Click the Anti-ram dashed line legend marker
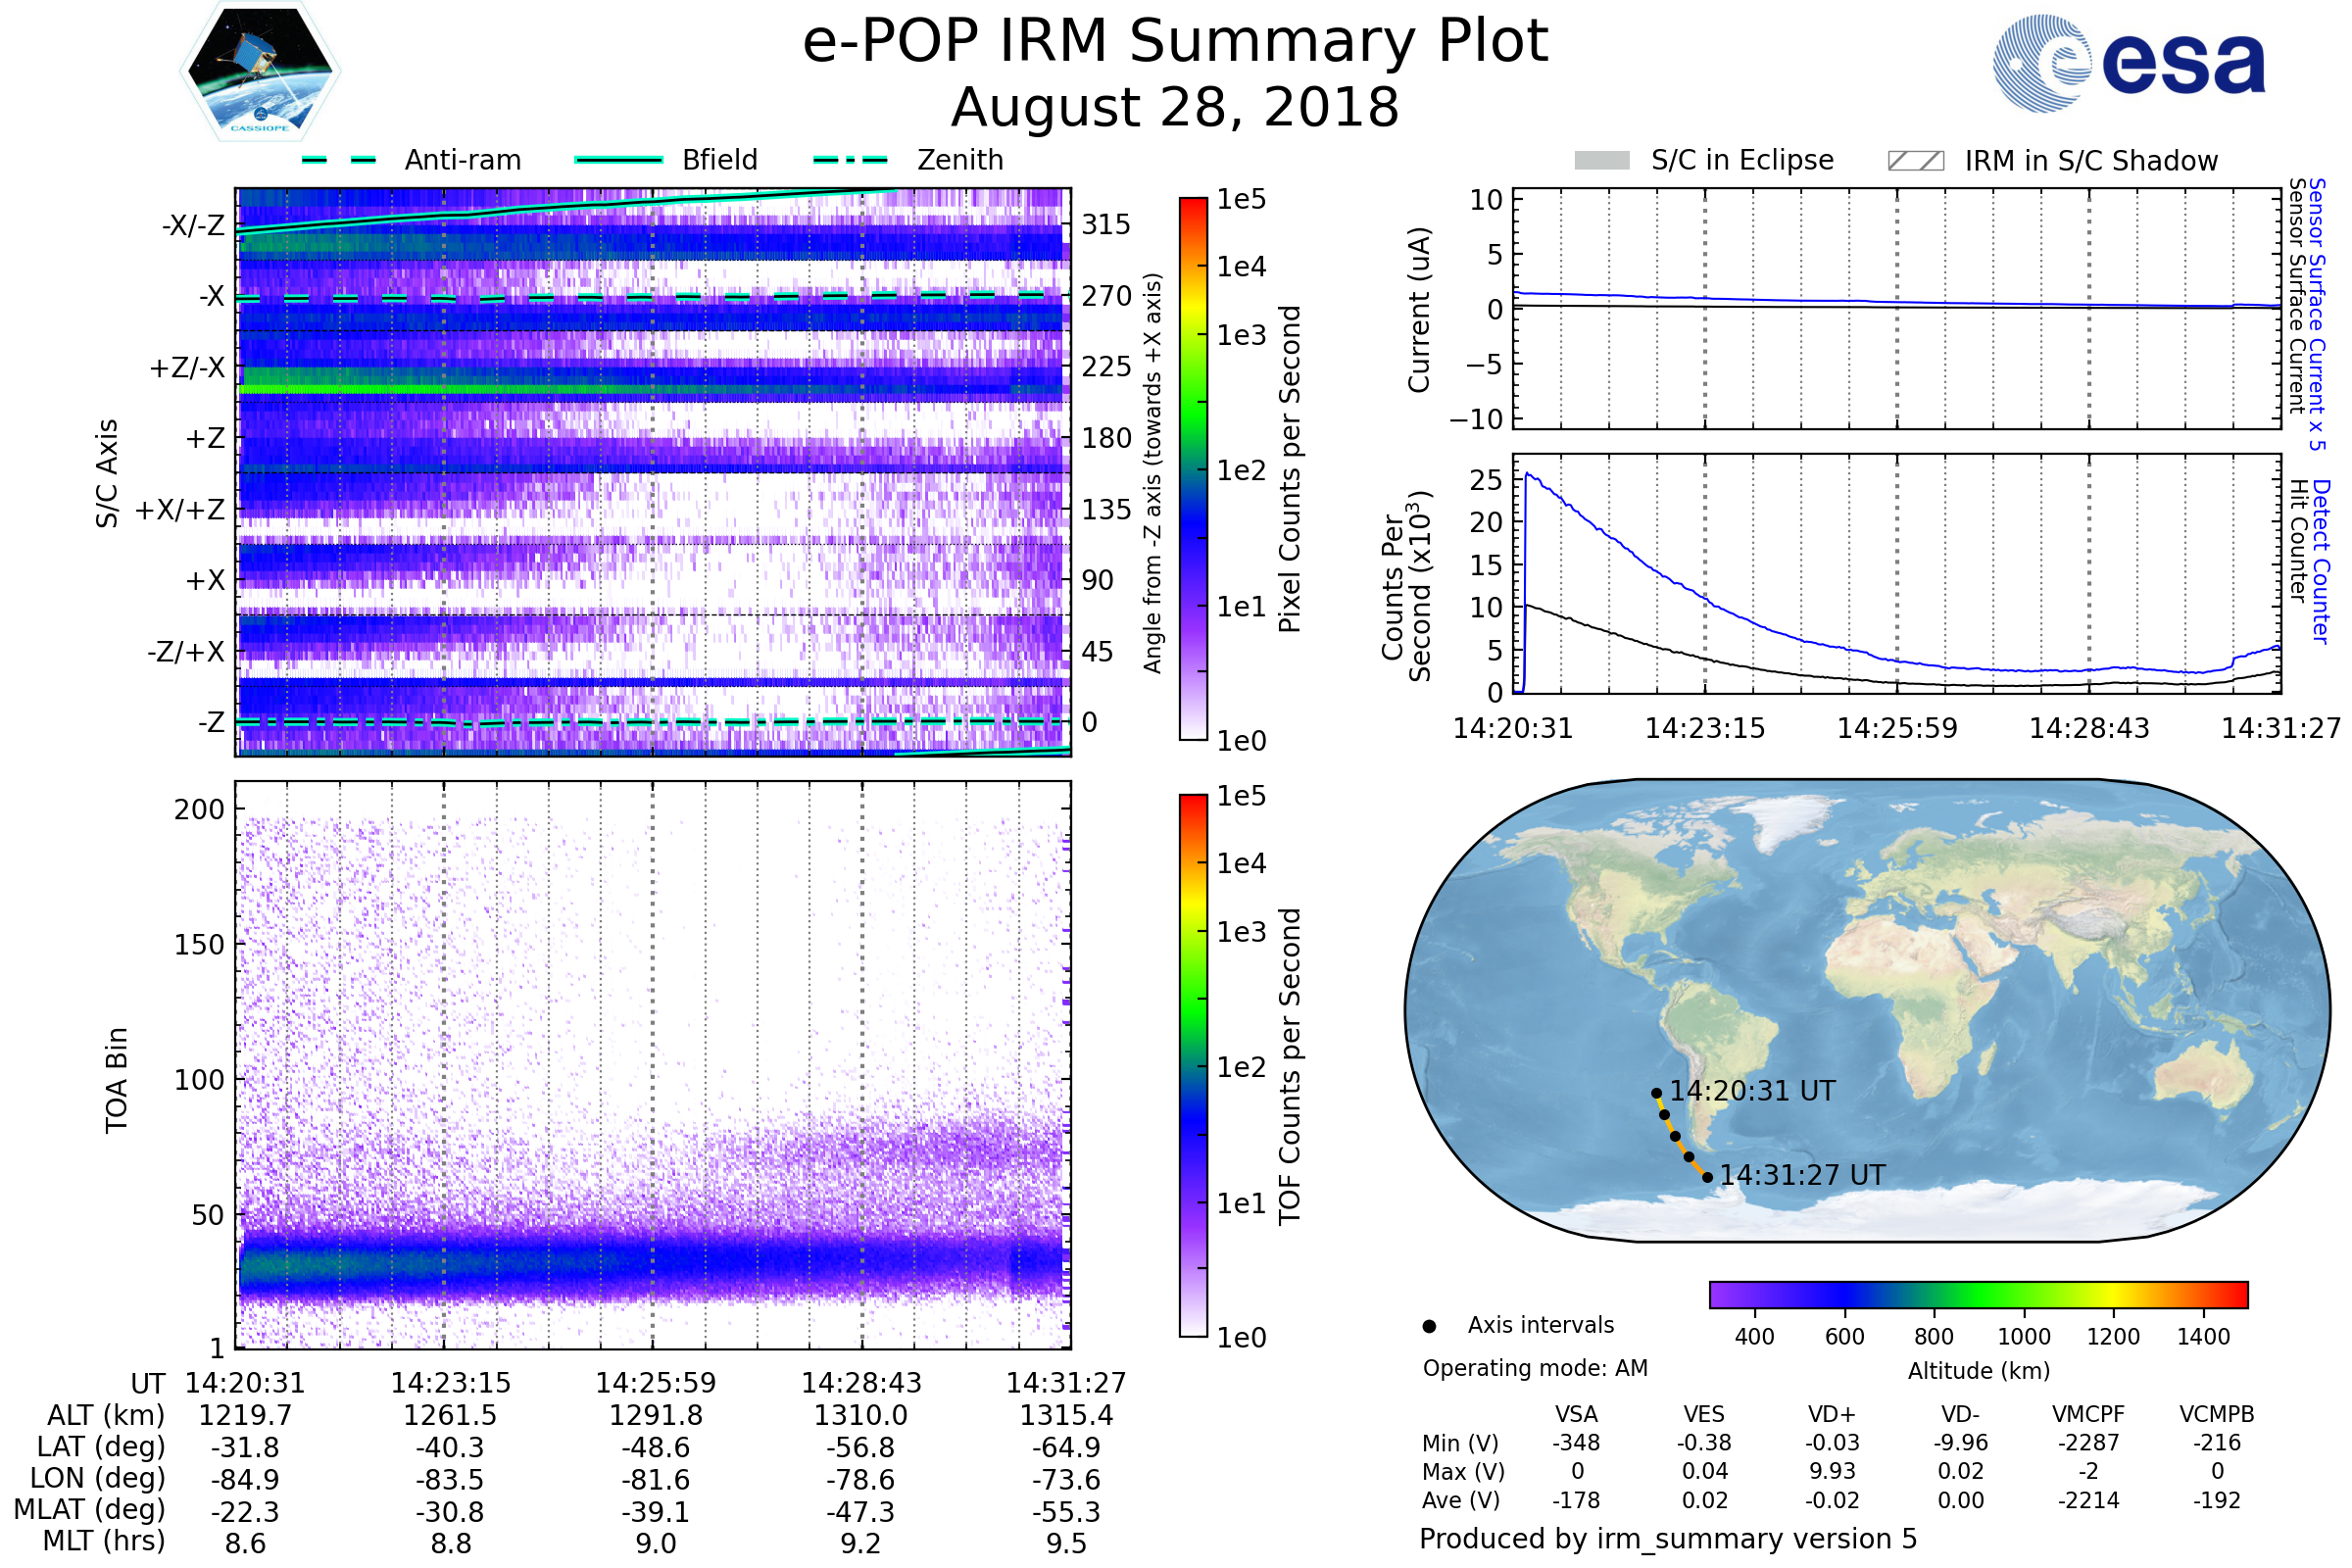 [x=339, y=160]
